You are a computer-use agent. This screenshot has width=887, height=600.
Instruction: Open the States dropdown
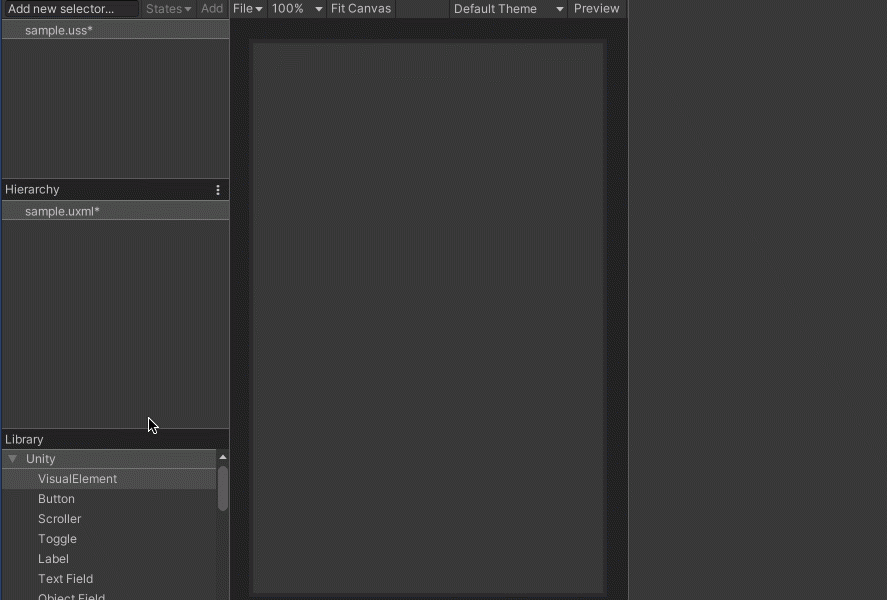point(168,9)
